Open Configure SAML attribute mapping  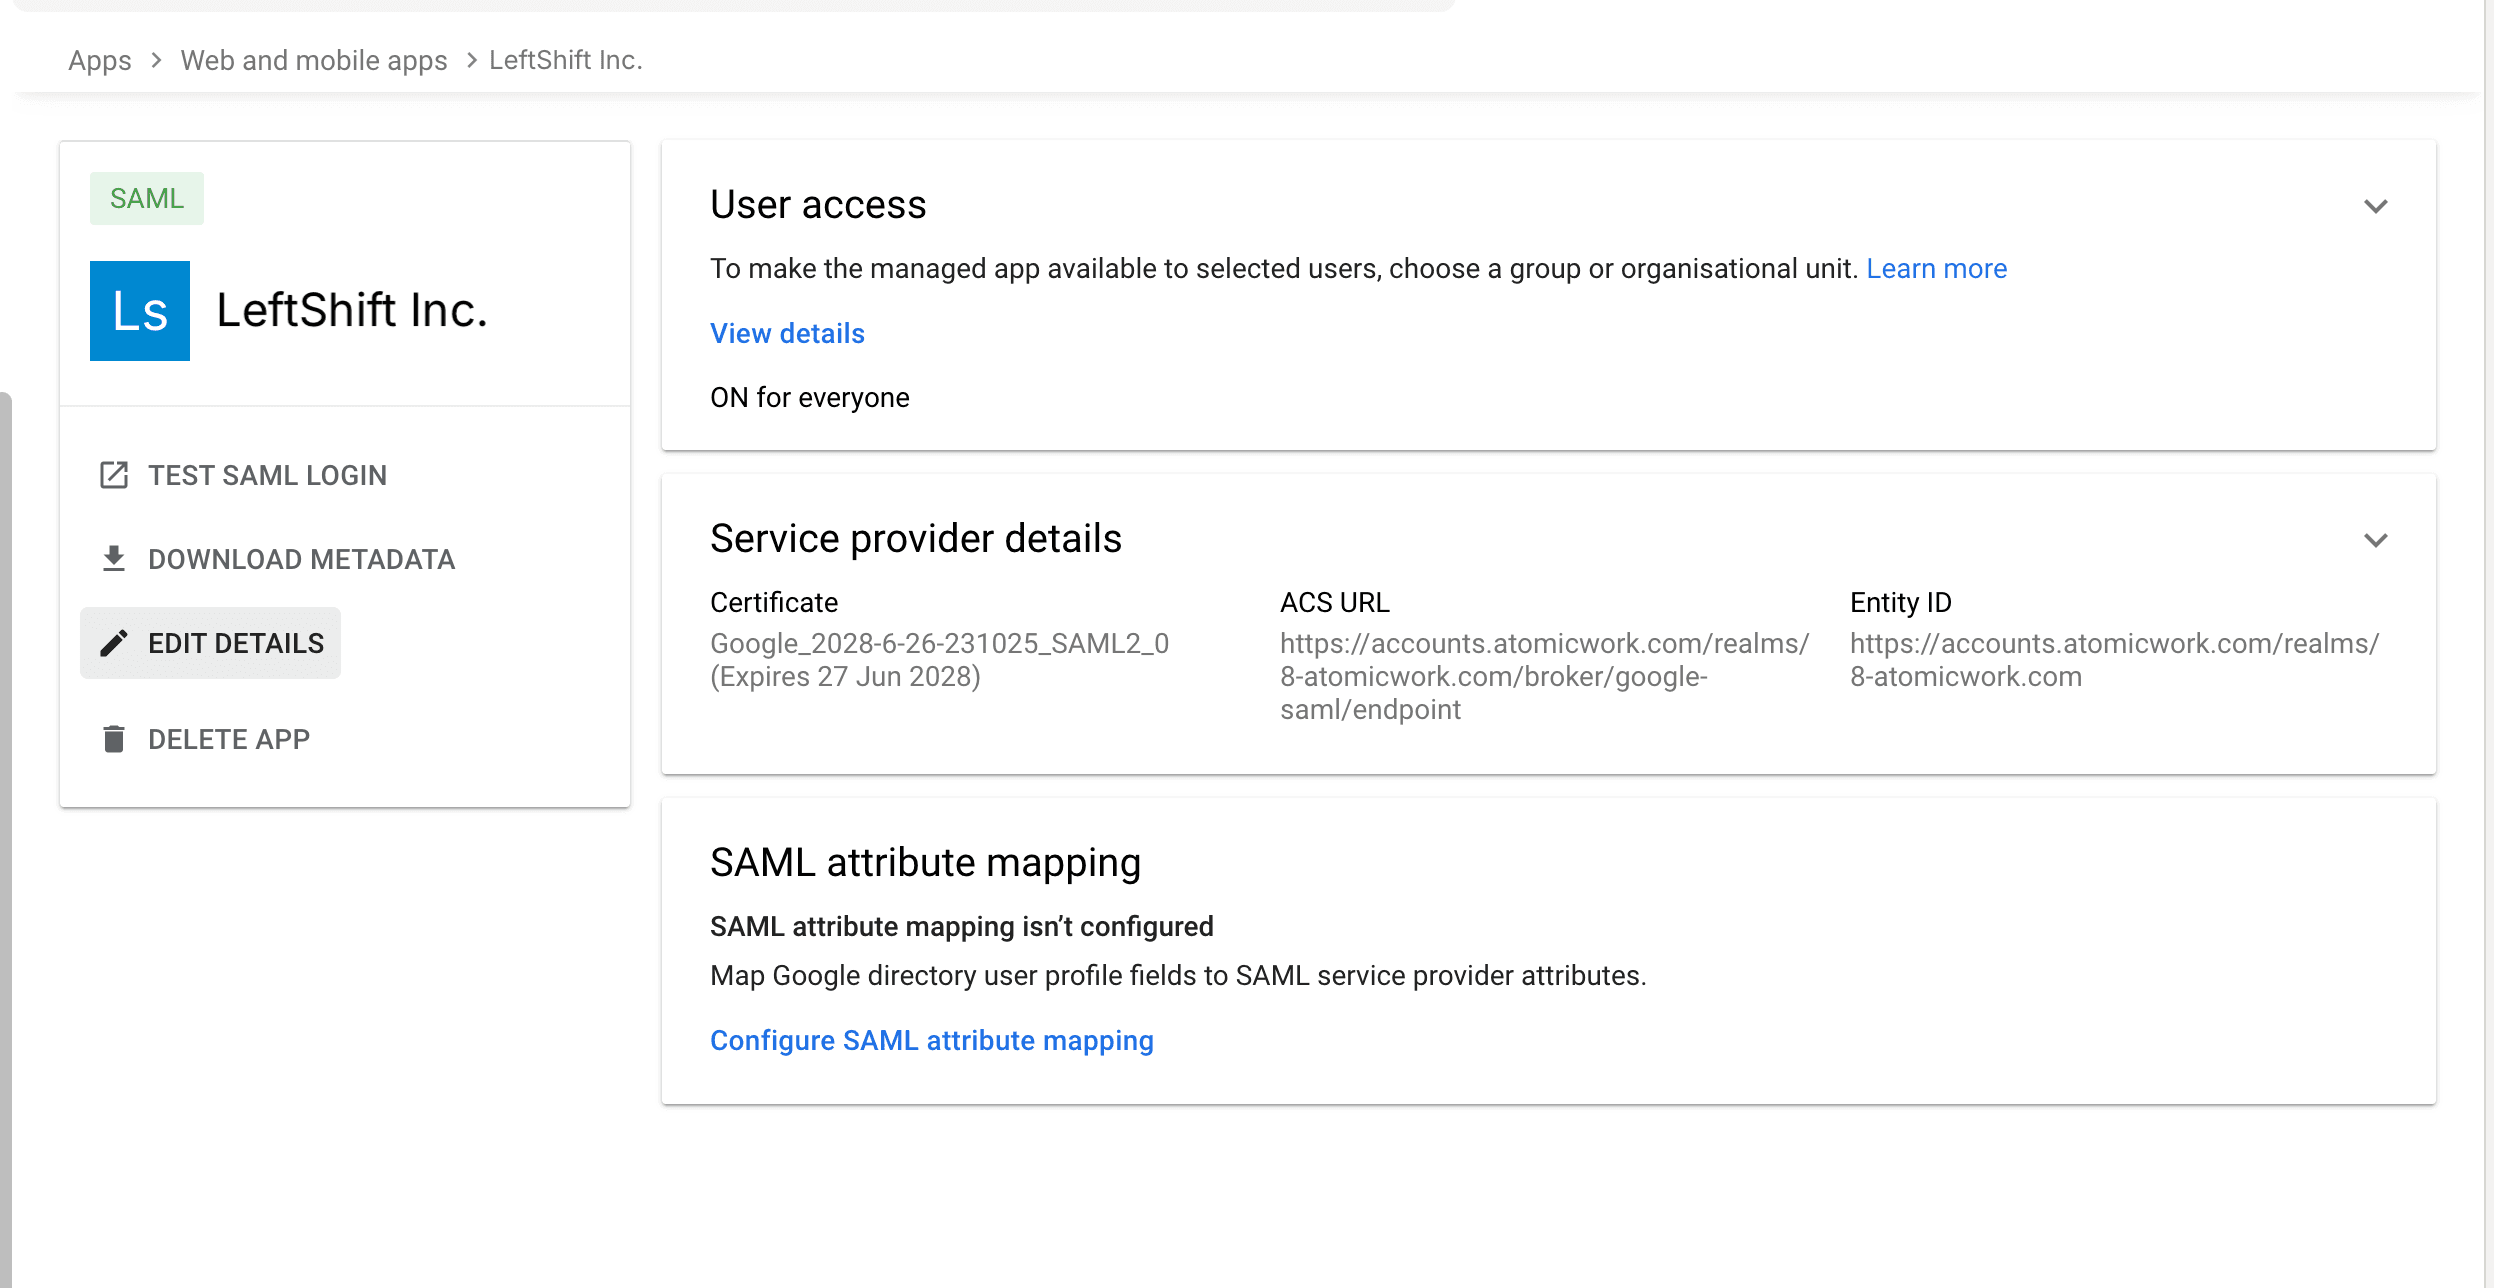932,1041
